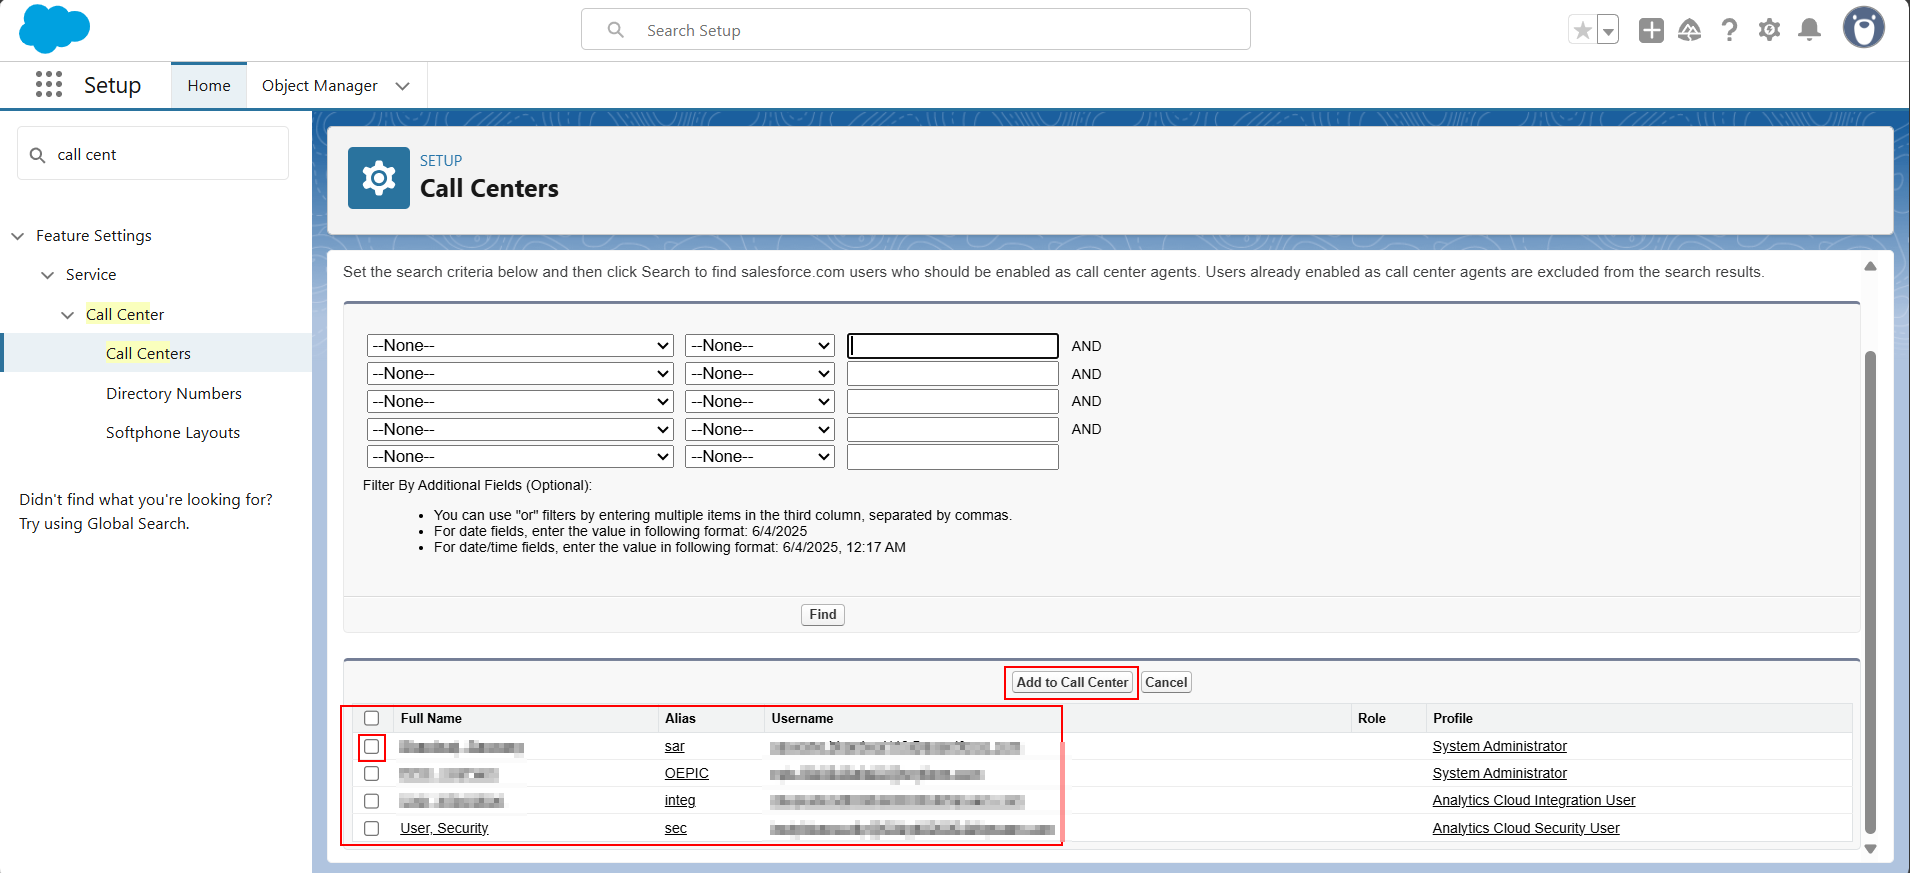Open Softphone Layouts in the sidebar
This screenshot has width=1910, height=873.
pos(173,433)
